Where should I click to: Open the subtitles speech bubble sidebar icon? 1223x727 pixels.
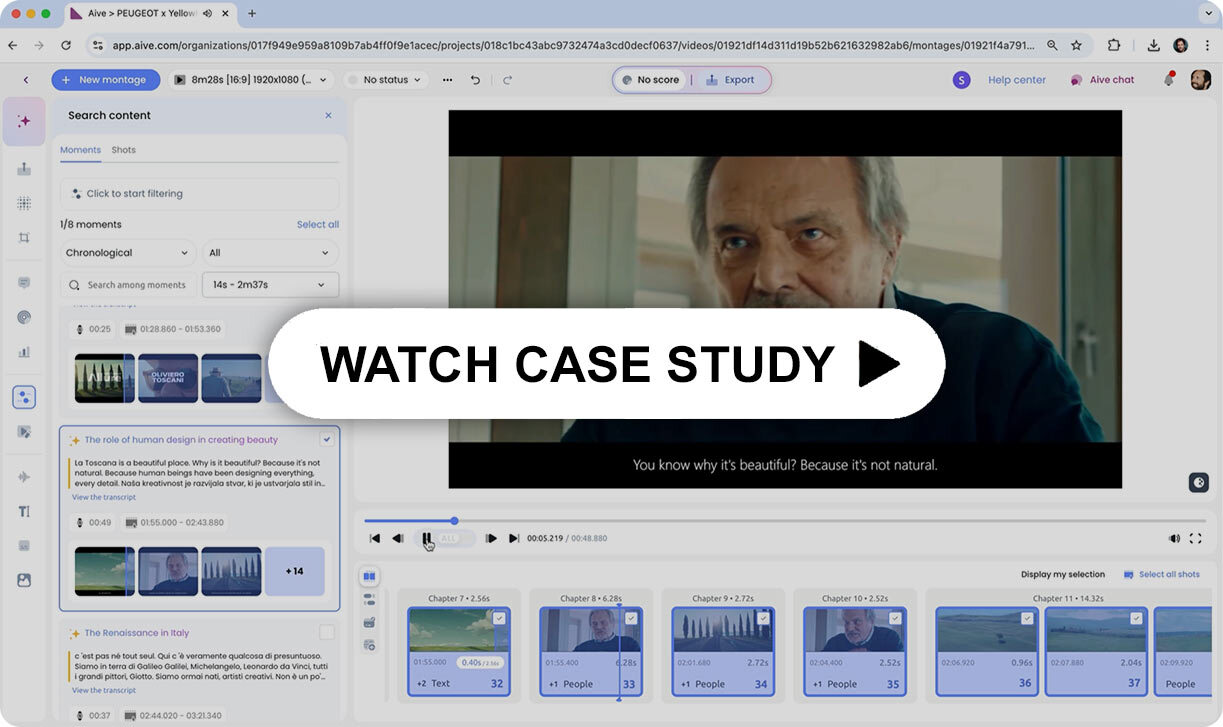24,283
